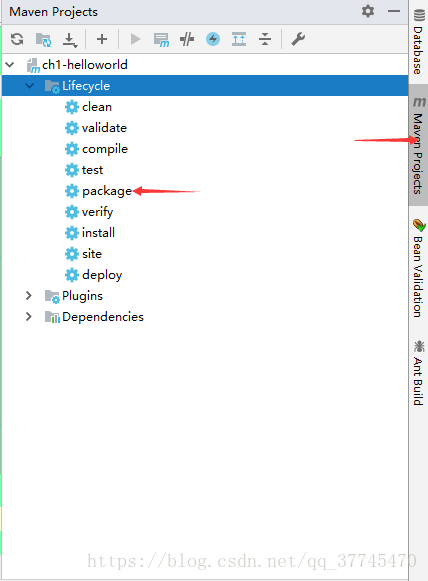
Task: Open the Ant Build side tab
Action: 419,373
